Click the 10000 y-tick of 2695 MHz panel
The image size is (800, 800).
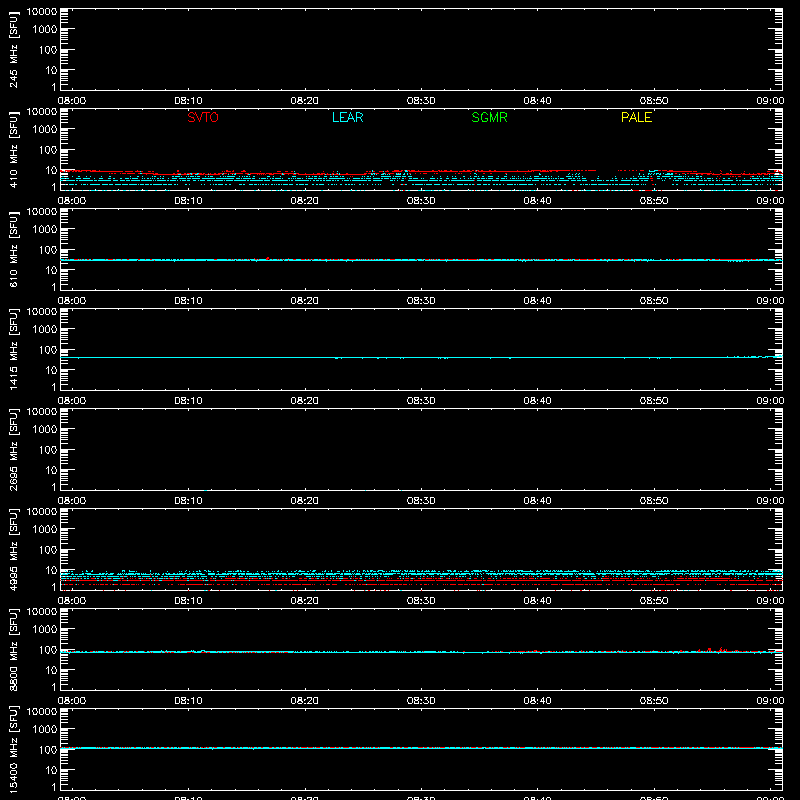[42, 412]
